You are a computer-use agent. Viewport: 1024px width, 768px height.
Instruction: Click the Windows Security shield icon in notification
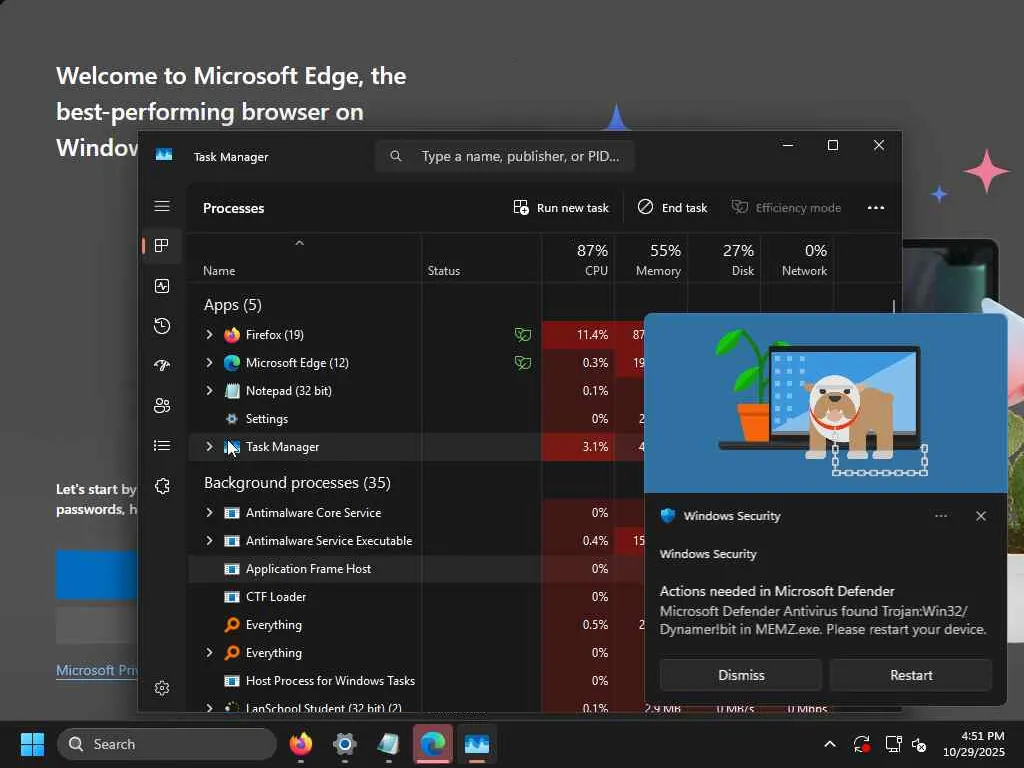tap(667, 516)
